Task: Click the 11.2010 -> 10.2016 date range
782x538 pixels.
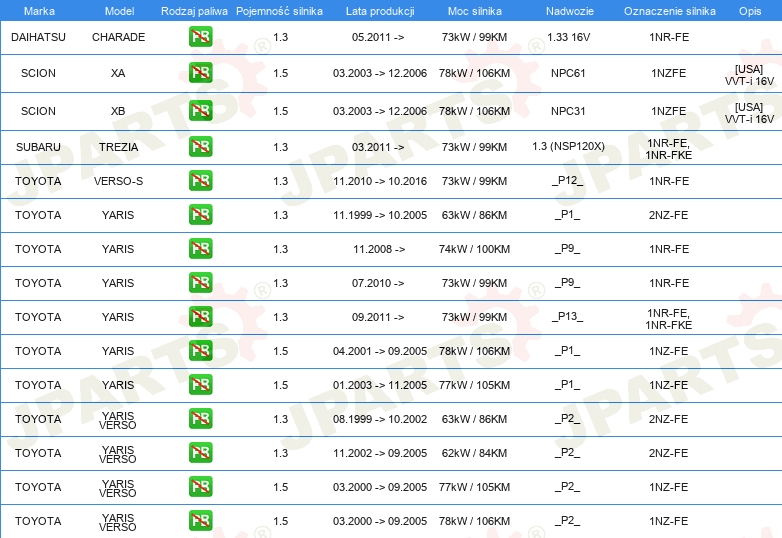Action: (x=380, y=181)
